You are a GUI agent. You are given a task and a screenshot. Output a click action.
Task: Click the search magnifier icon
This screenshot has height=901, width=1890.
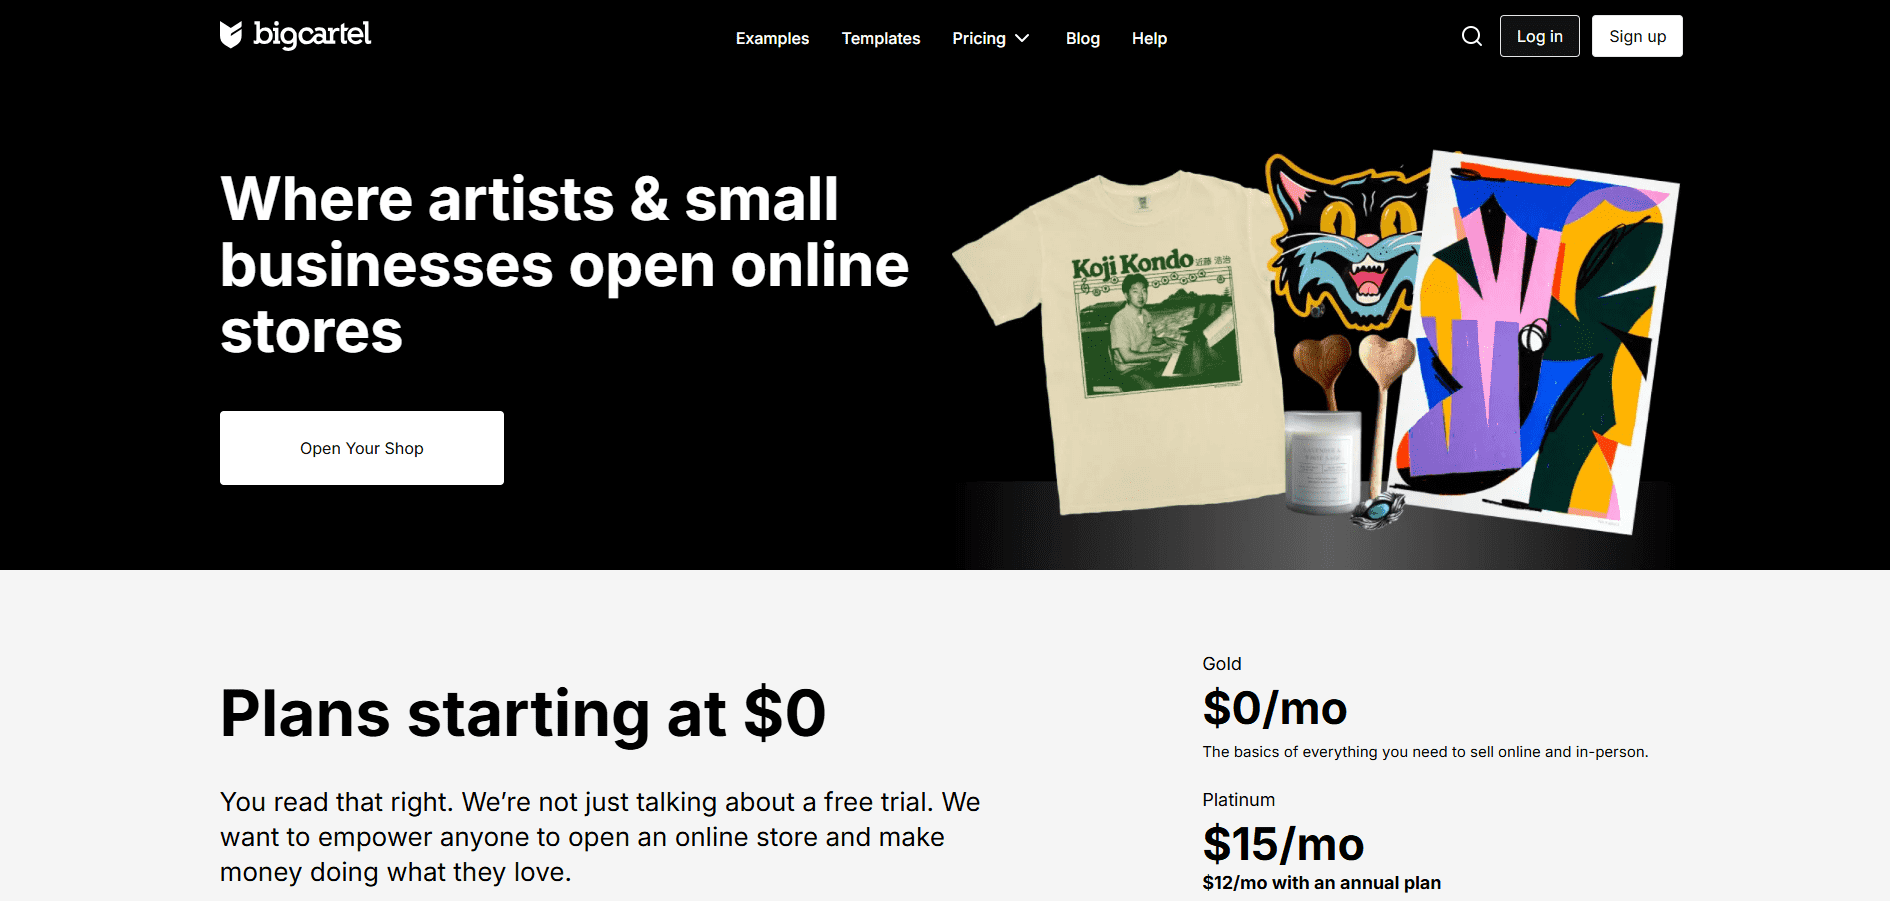point(1471,37)
